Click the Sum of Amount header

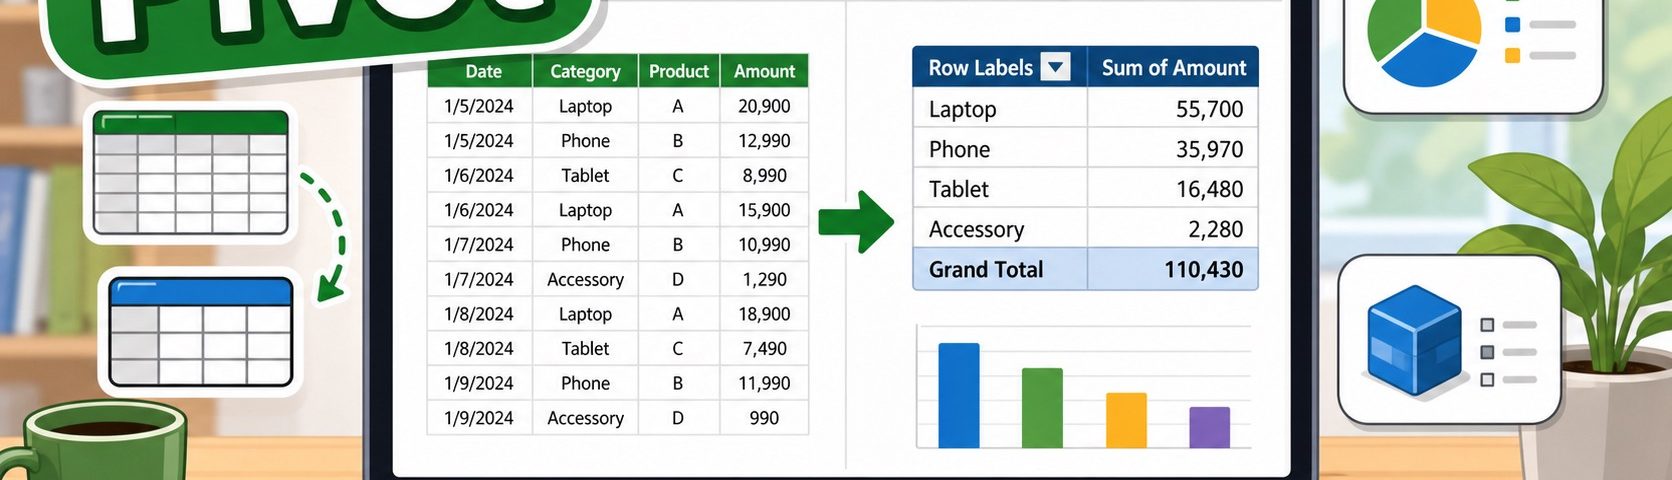coord(1173,67)
